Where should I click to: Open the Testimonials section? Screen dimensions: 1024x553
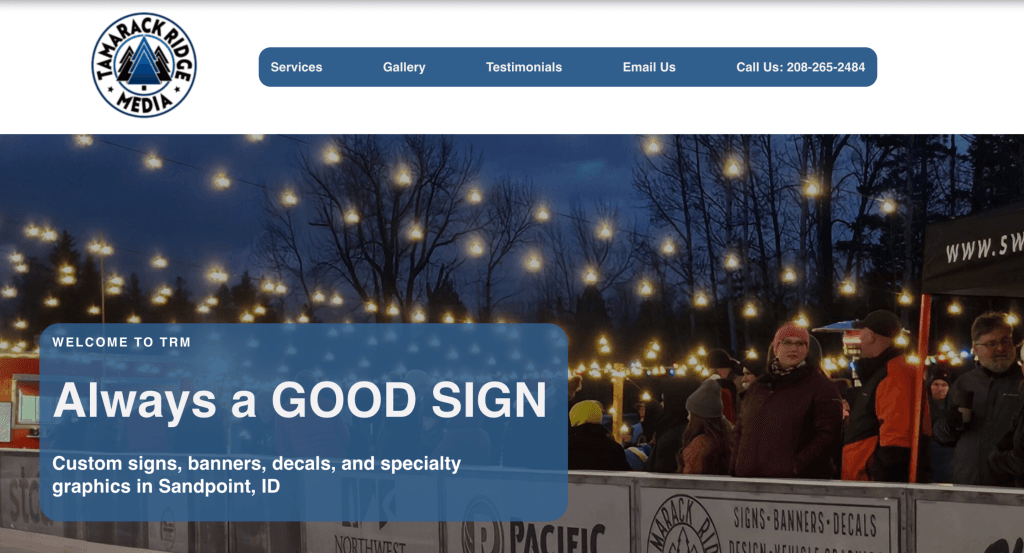(x=524, y=67)
